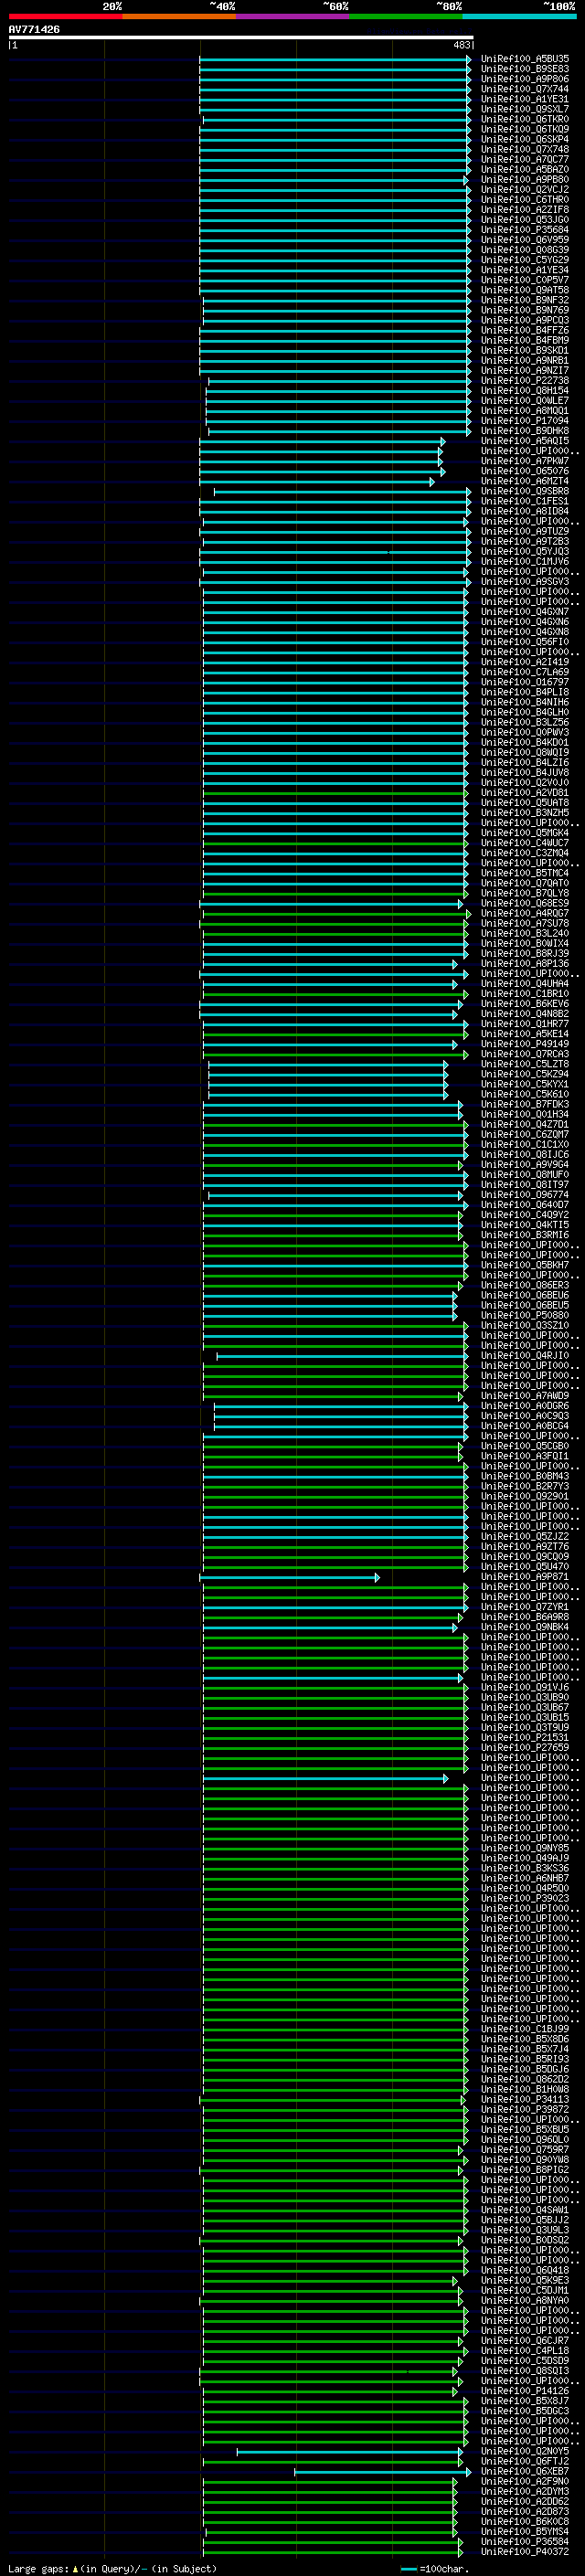Click label UniRef100_Q9SBR8
585x2576 pixels.
coord(525,491)
